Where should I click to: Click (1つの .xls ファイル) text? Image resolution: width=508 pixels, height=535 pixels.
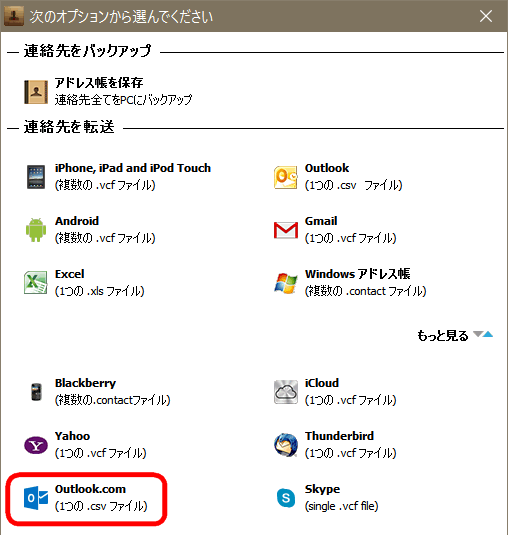click(x=100, y=291)
